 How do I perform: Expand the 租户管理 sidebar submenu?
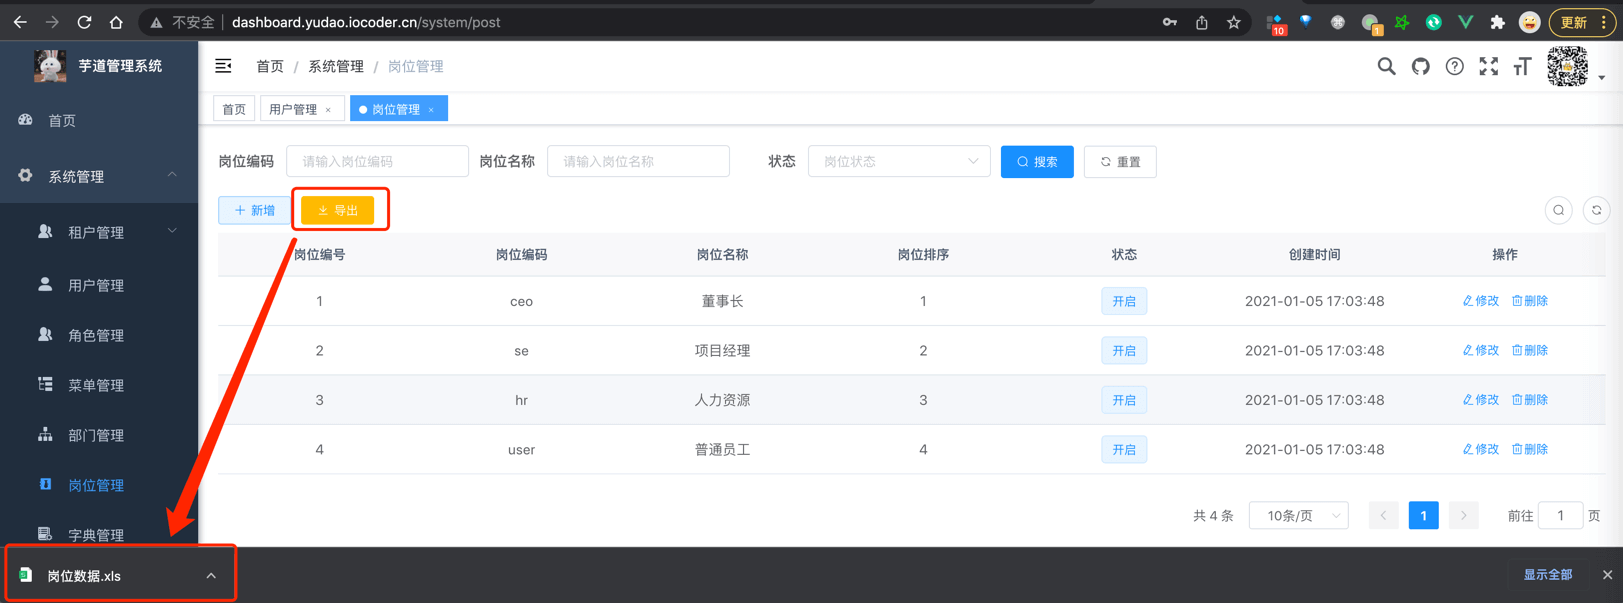coord(98,232)
